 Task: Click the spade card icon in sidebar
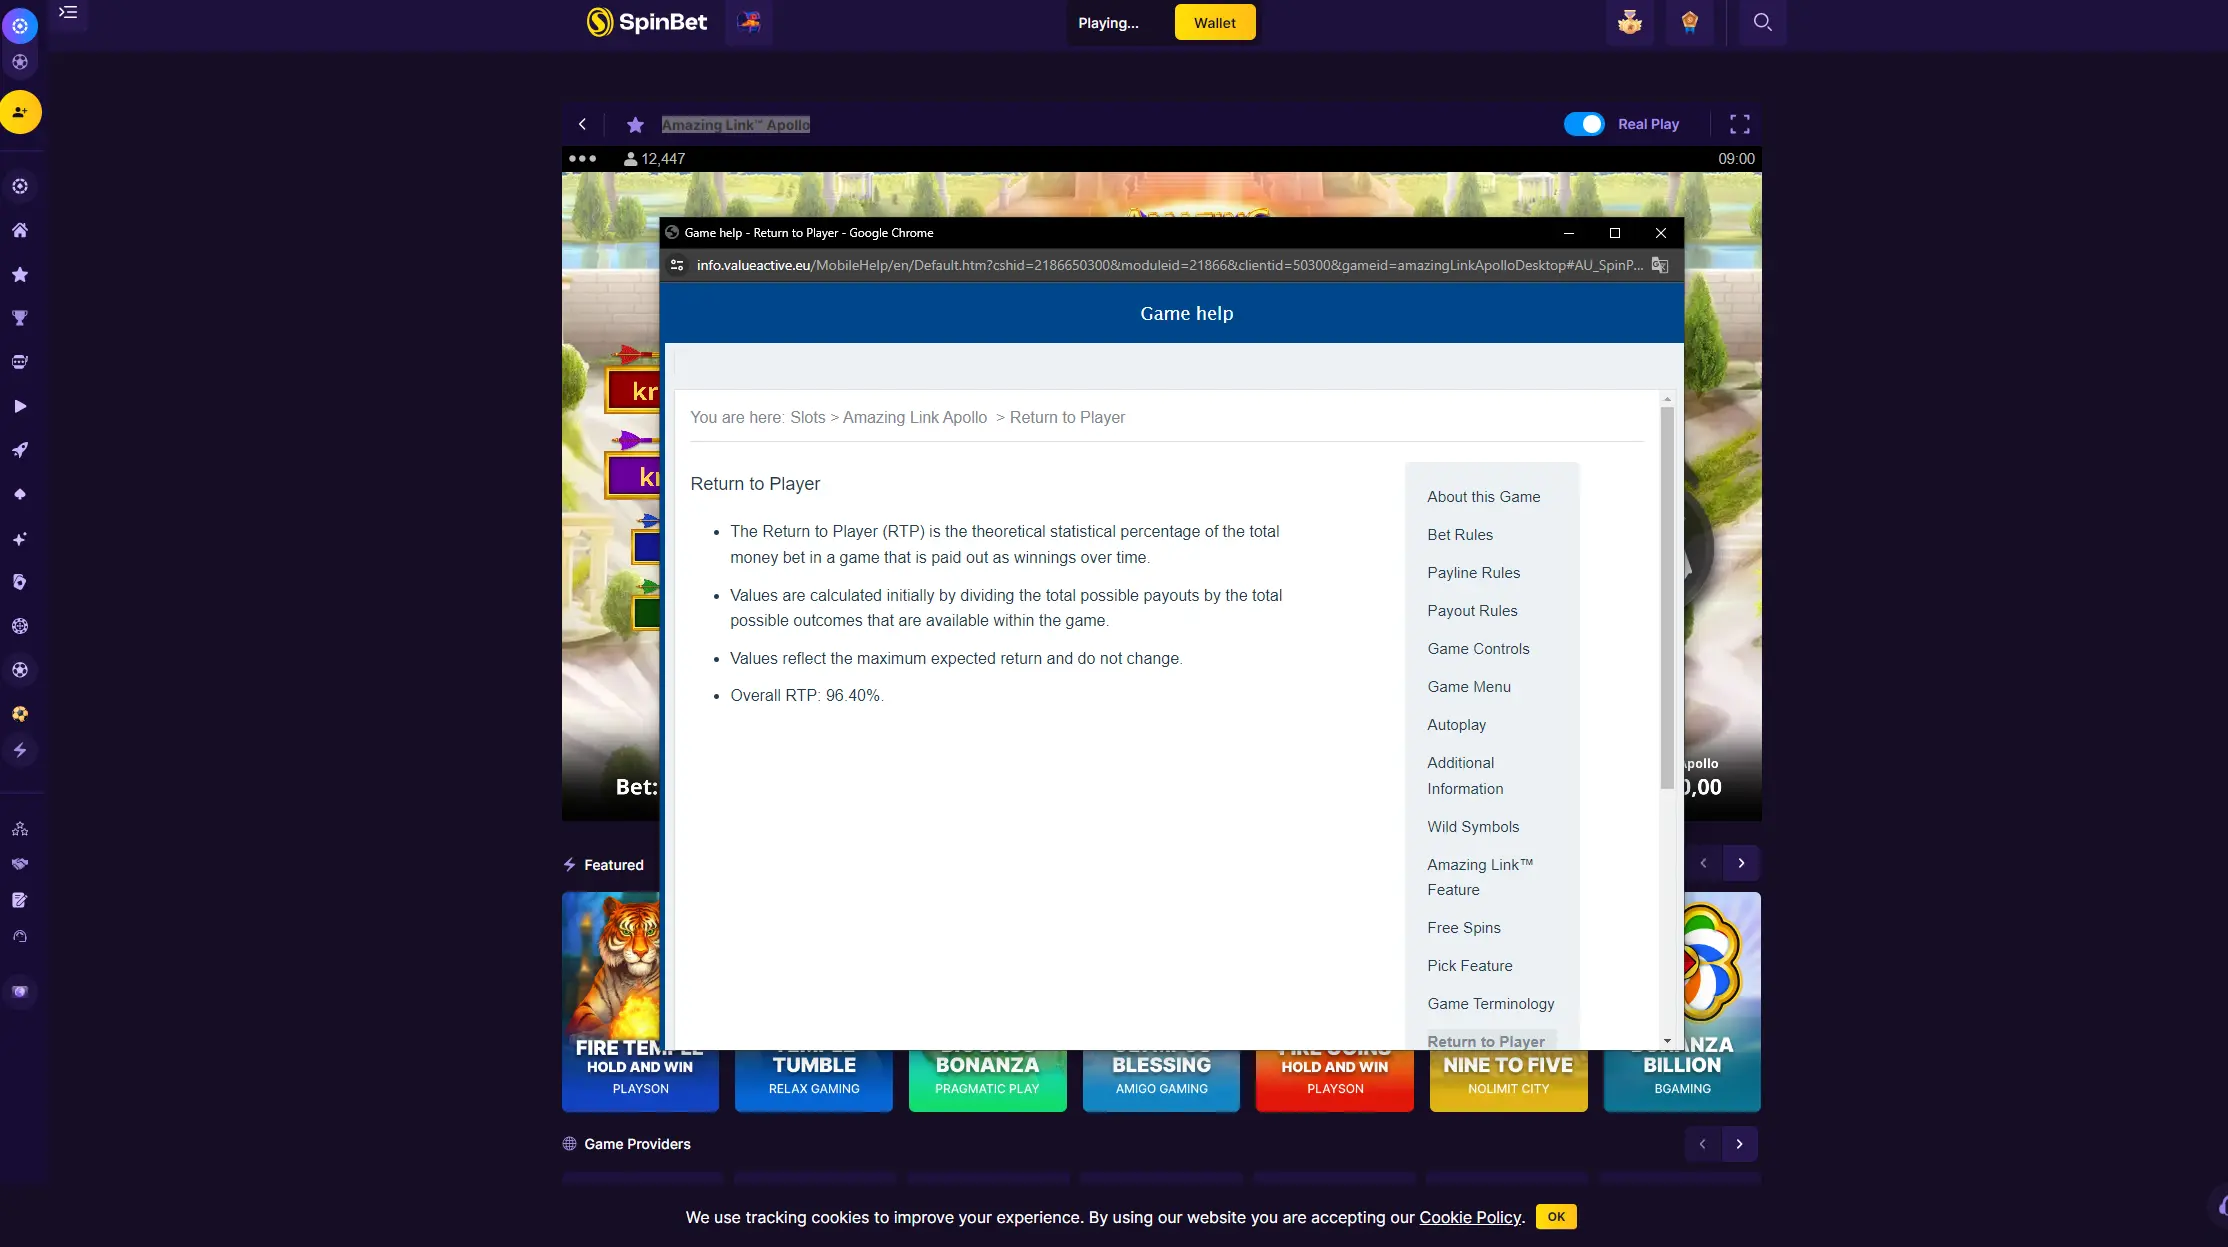pos(20,494)
